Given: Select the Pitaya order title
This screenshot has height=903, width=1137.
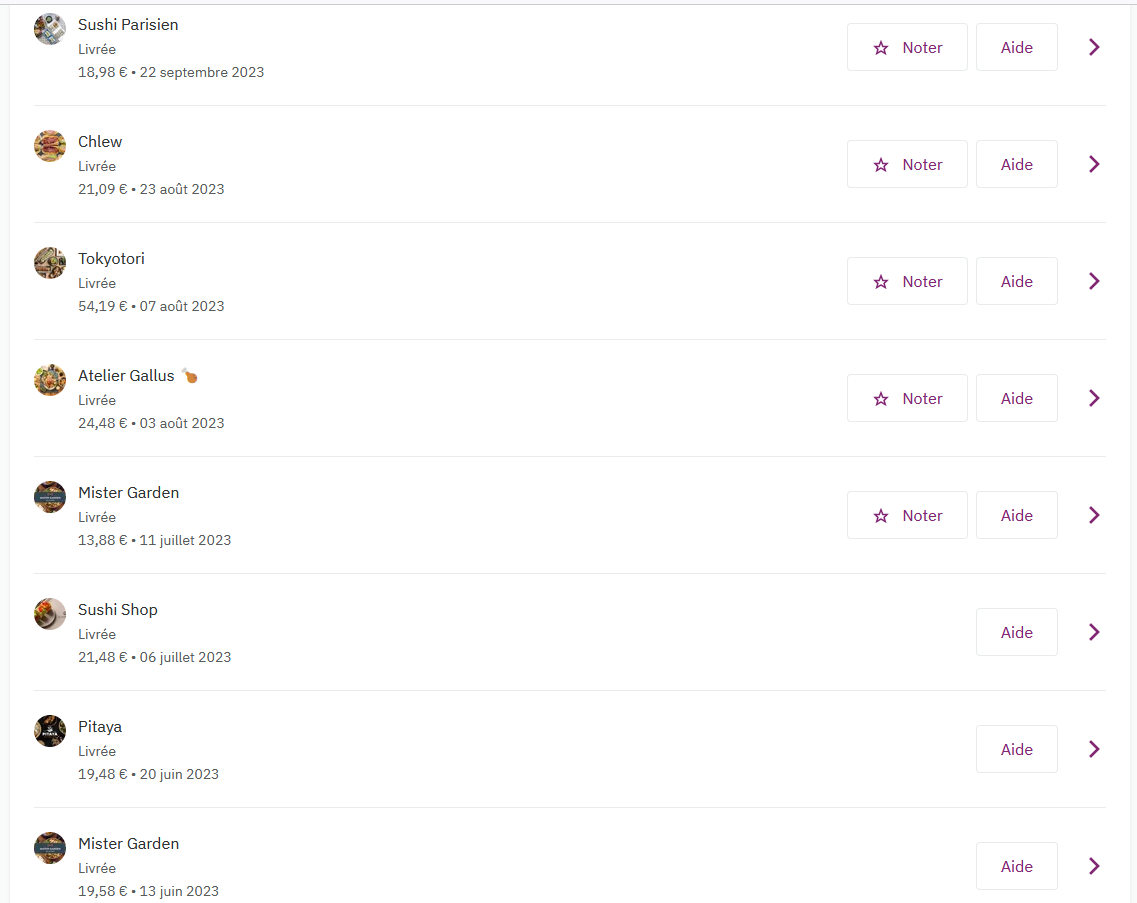Looking at the screenshot, I should 100,727.
